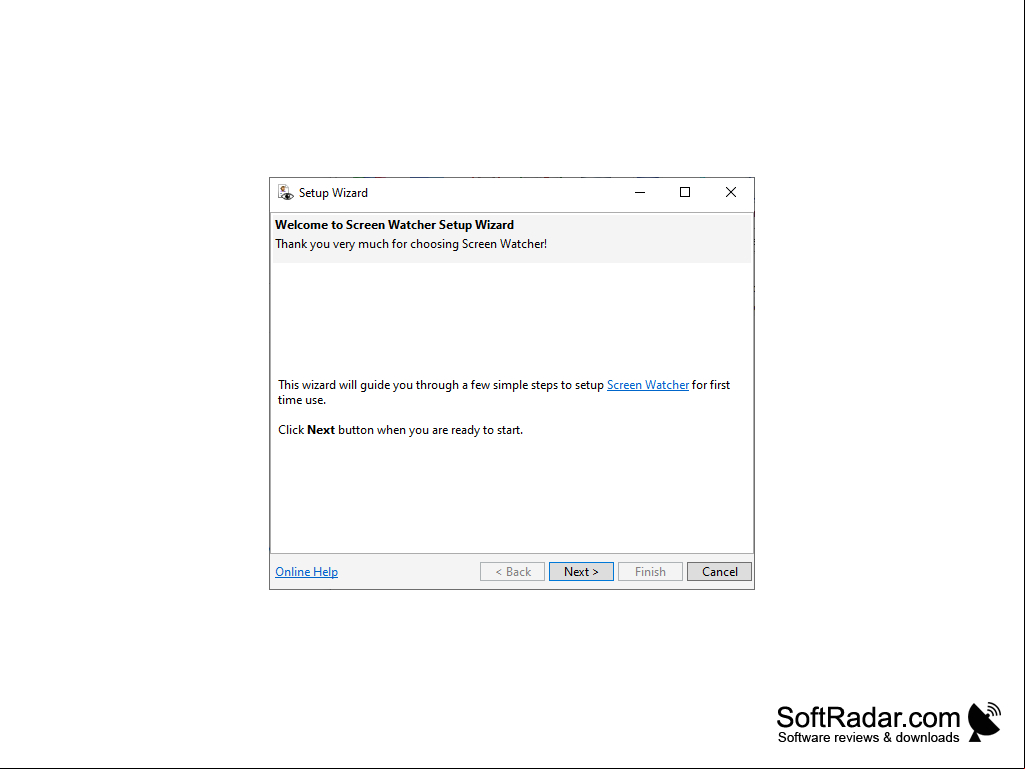Close the Setup Wizard window

(731, 192)
